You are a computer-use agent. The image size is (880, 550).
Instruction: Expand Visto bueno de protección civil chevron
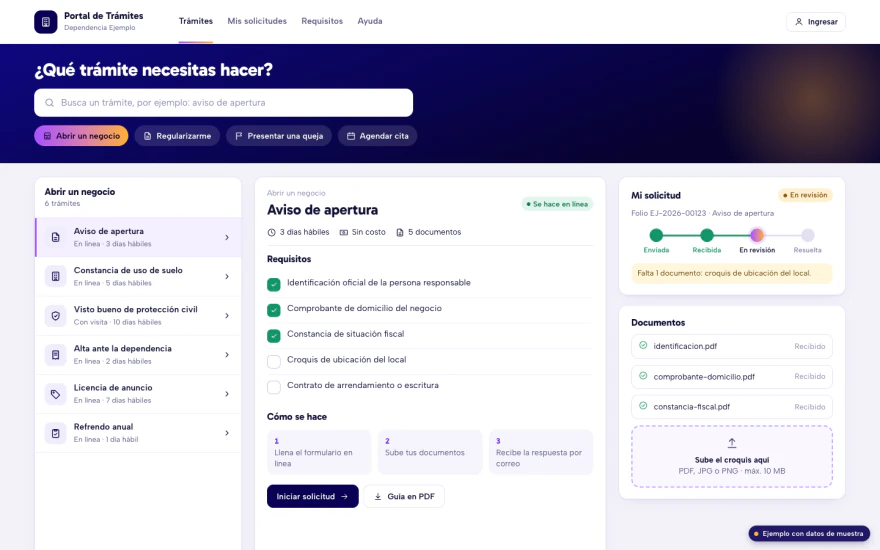coord(227,315)
